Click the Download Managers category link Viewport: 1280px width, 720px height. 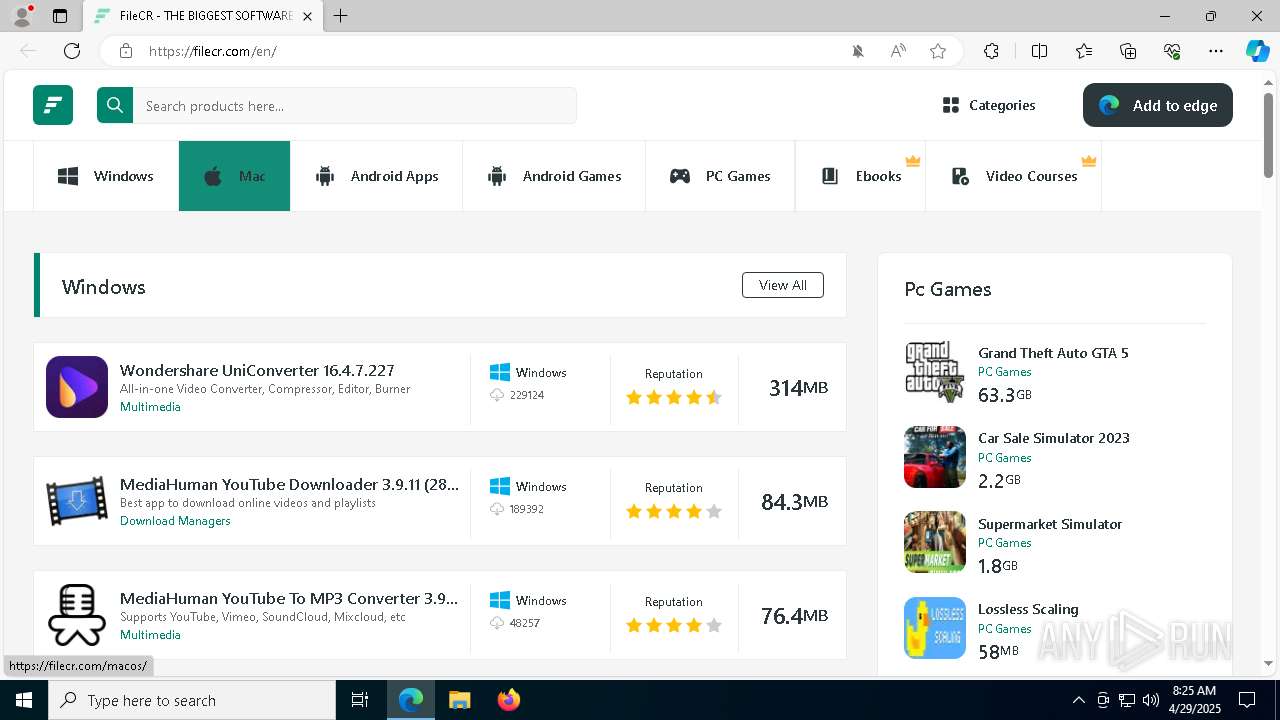175,521
